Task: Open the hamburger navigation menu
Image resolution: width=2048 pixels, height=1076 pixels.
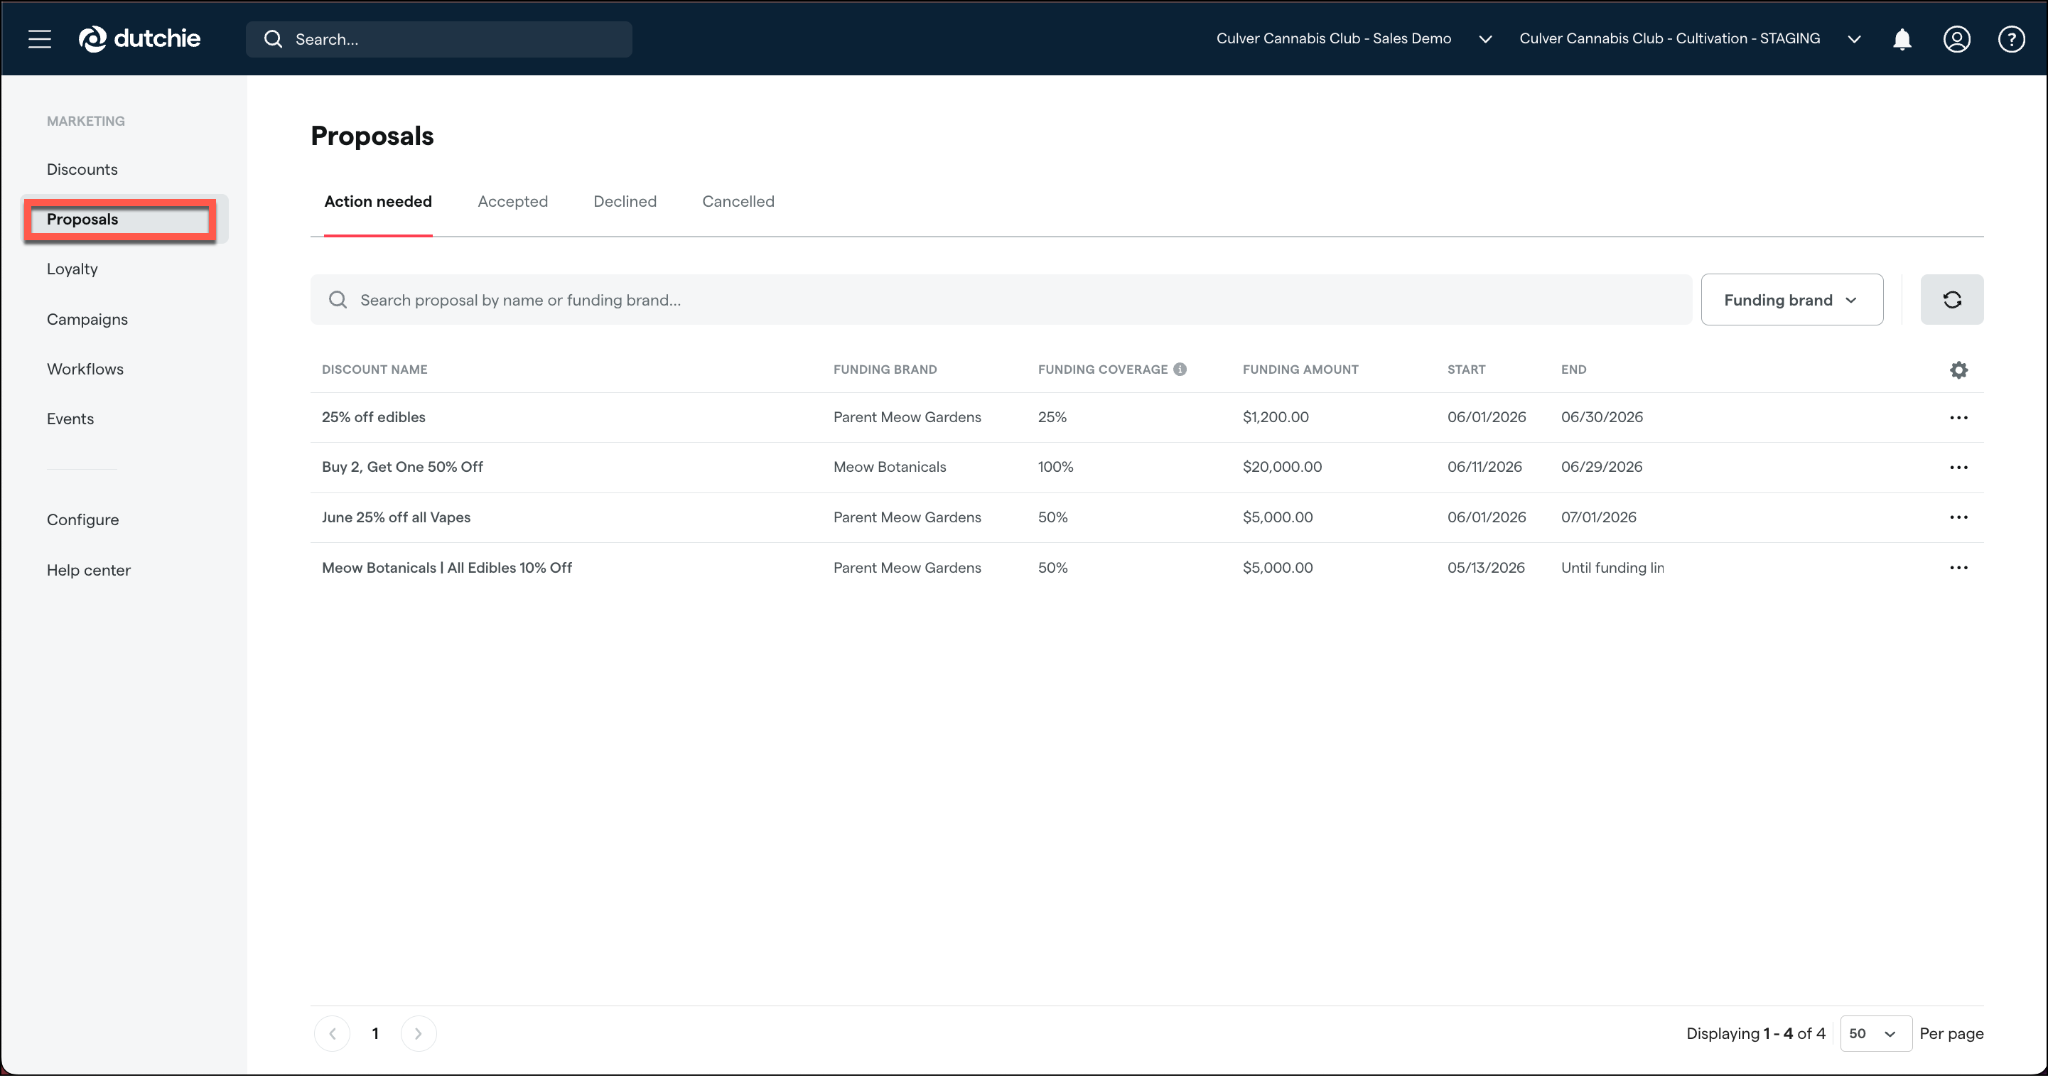Action: pyautogui.click(x=40, y=39)
